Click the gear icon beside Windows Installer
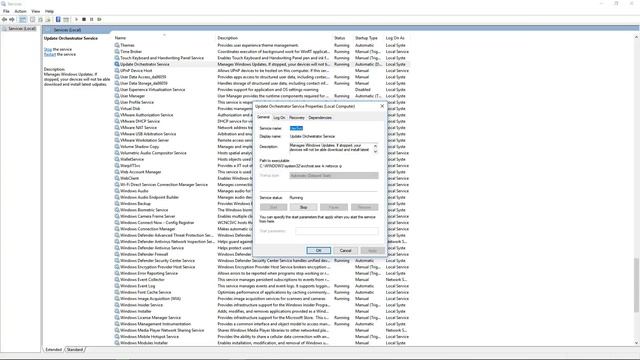Screen dimensions: 640x360 tap(117, 311)
